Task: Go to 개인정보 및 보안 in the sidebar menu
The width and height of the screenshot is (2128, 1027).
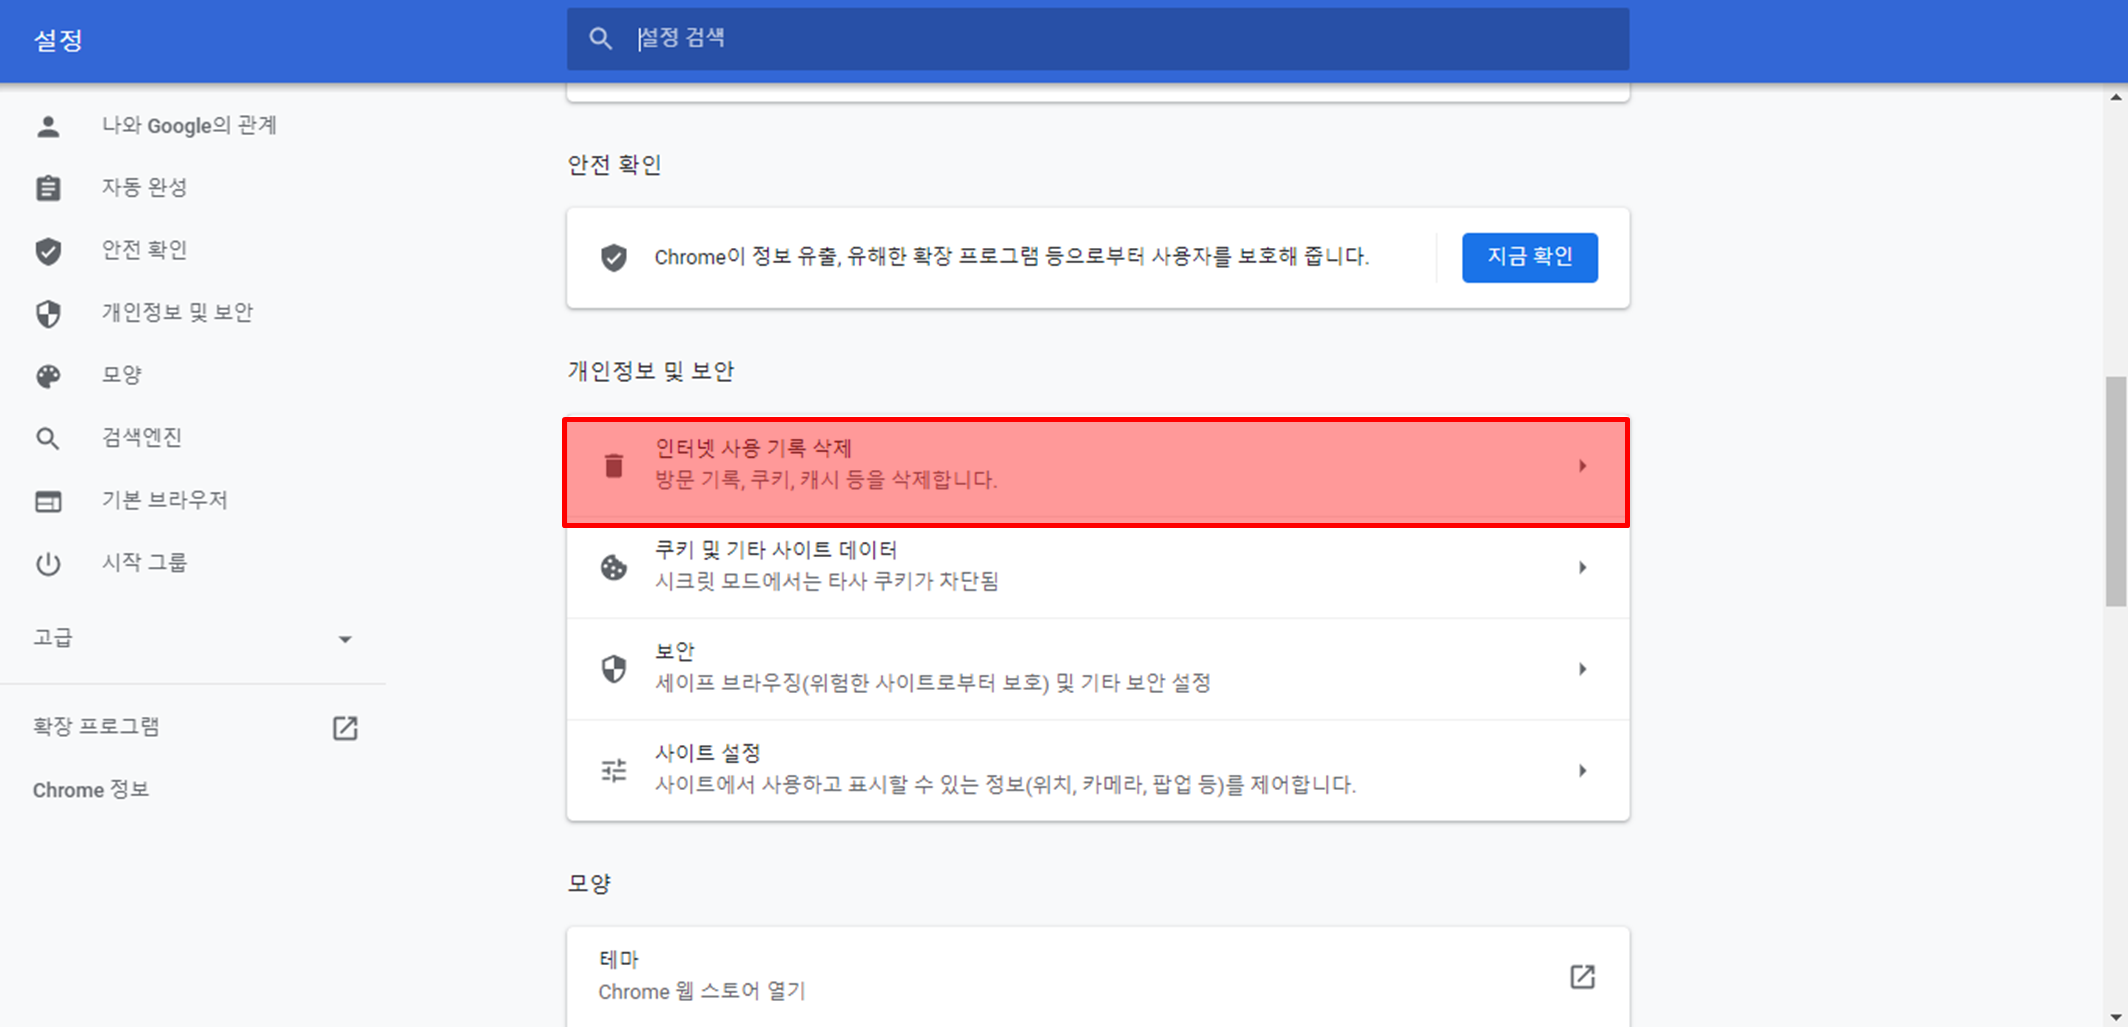Action: point(177,312)
